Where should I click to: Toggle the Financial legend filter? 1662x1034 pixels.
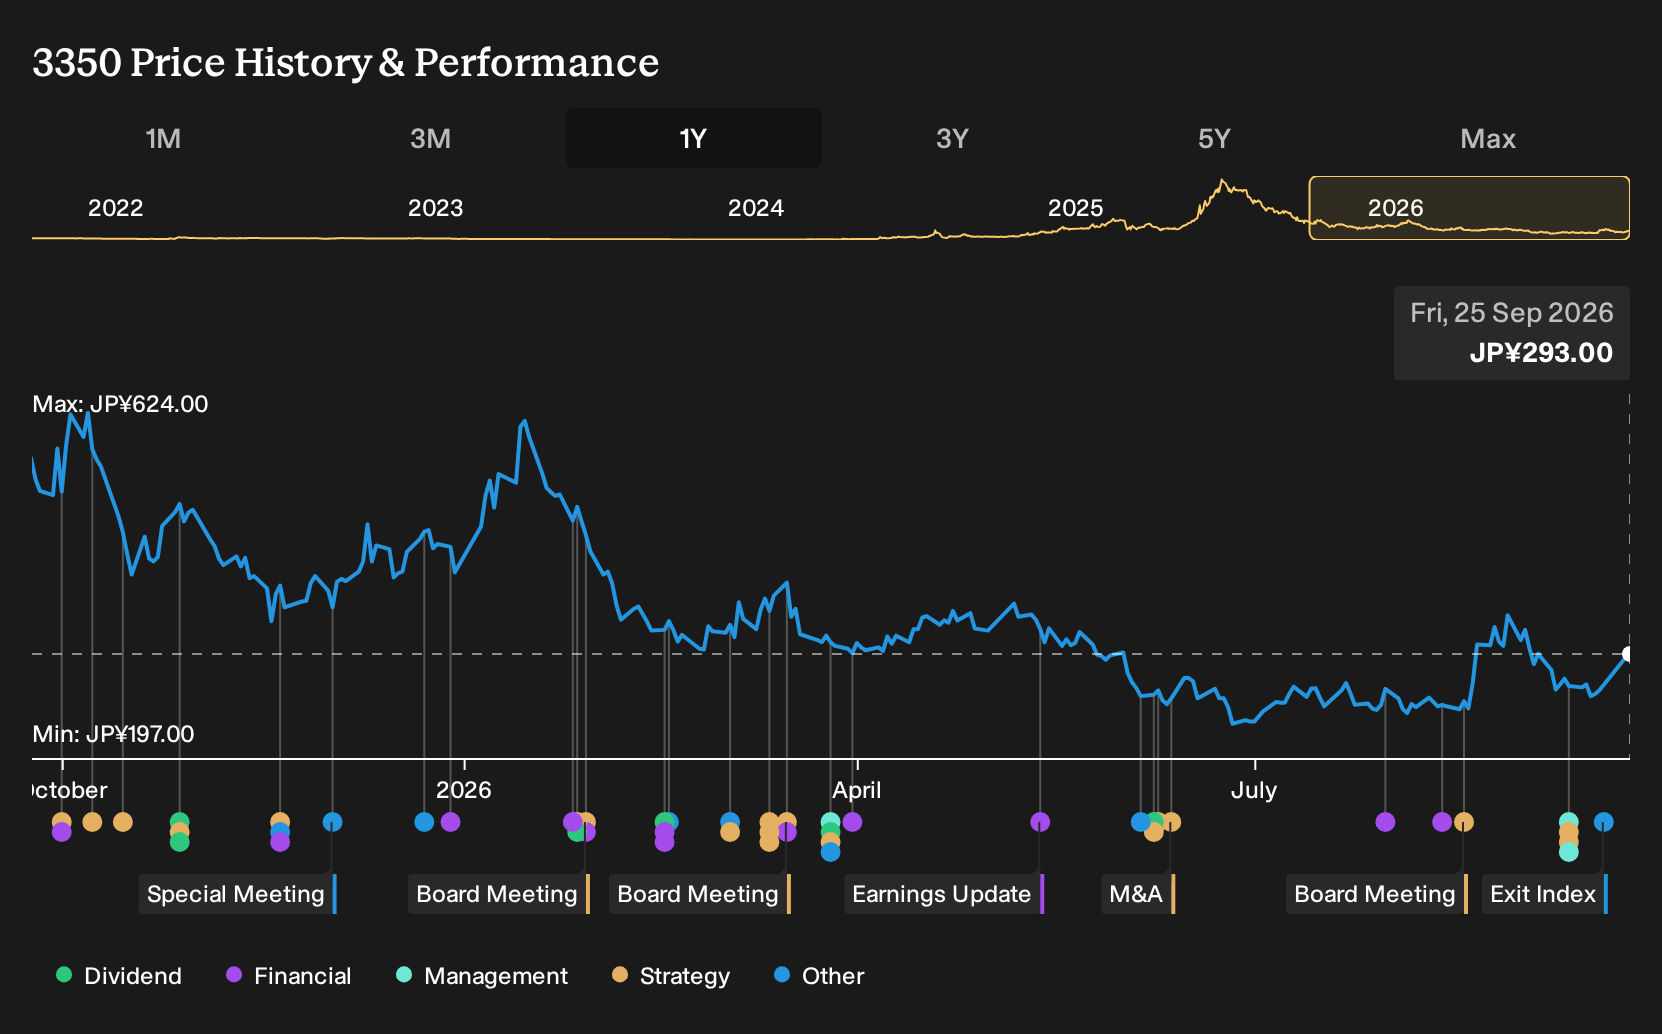click(289, 976)
